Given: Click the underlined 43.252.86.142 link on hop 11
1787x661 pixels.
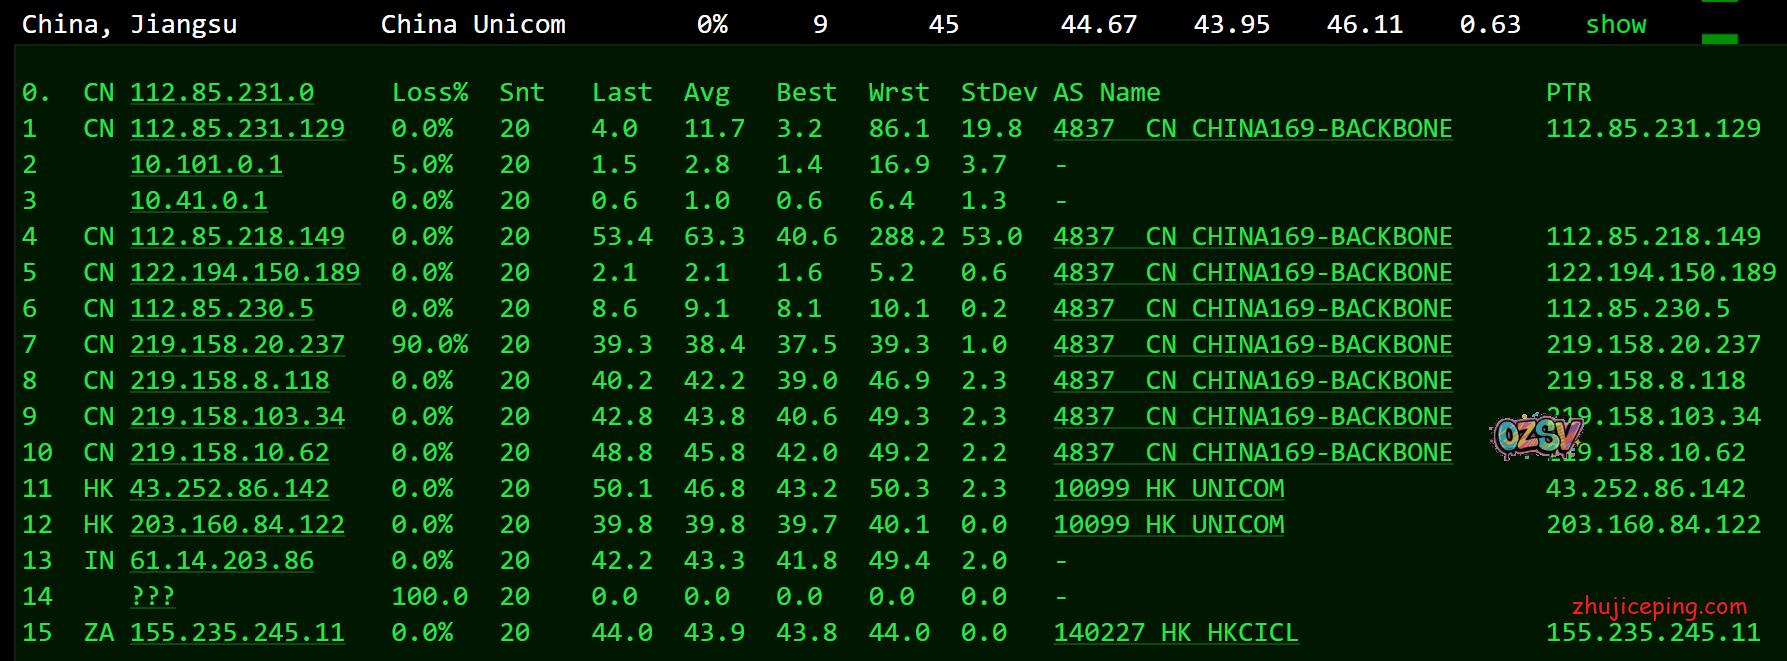Looking at the screenshot, I should [229, 489].
